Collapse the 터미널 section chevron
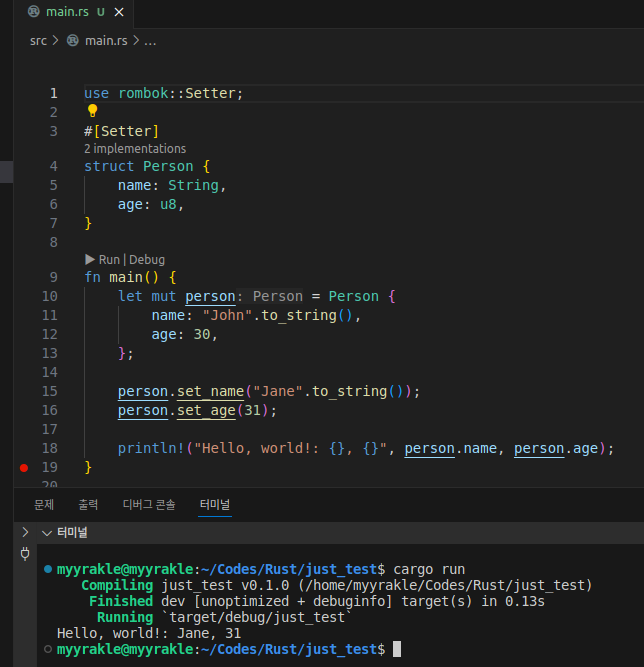Viewport: 644px width, 667px height. (47, 532)
